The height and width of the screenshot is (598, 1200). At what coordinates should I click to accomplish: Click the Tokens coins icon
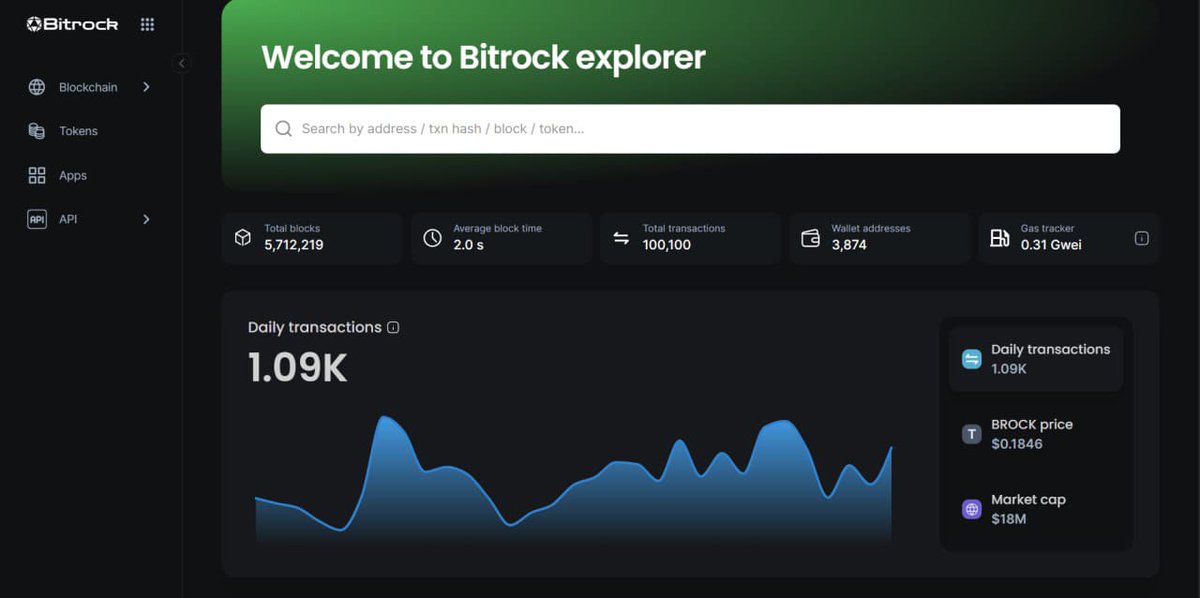[x=37, y=131]
